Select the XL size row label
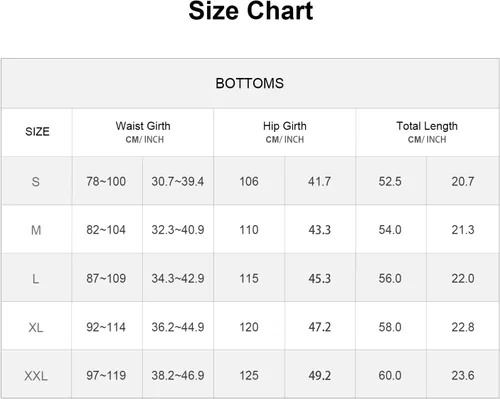 pyautogui.click(x=36, y=327)
